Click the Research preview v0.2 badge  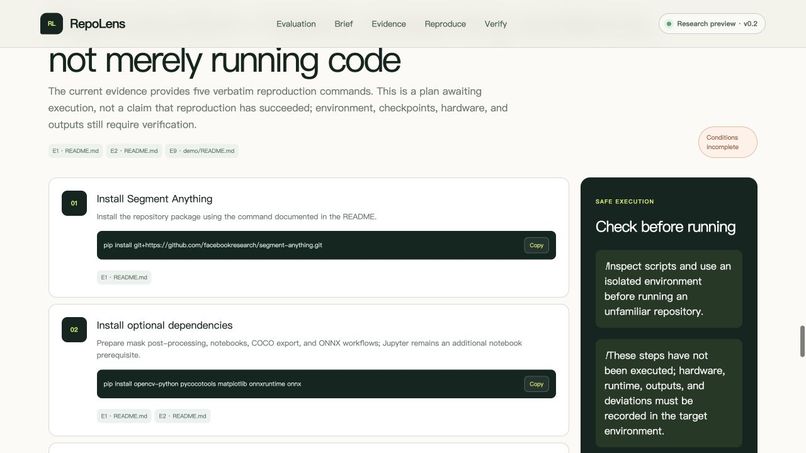pyautogui.click(x=712, y=24)
